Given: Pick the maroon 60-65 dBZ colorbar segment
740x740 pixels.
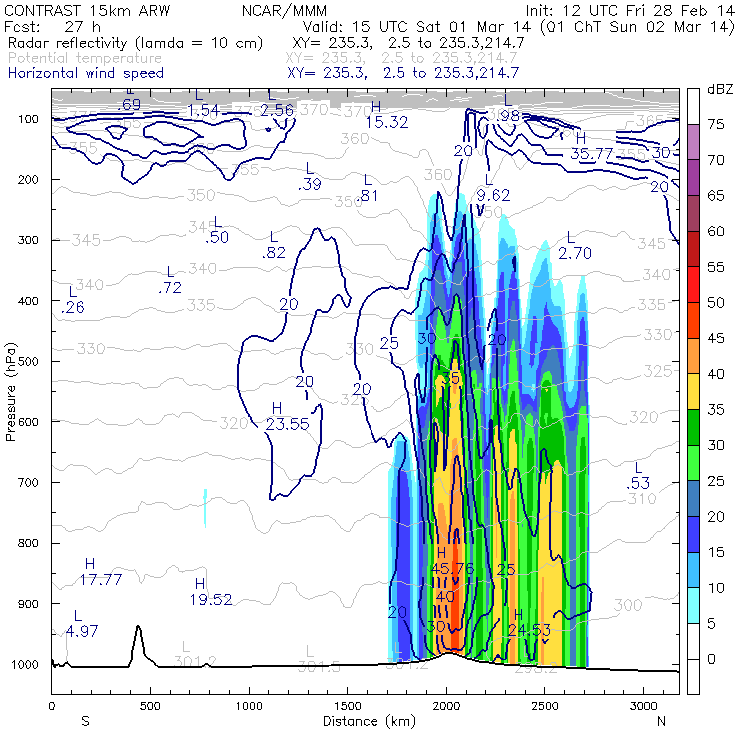Looking at the screenshot, I should click(x=693, y=213).
